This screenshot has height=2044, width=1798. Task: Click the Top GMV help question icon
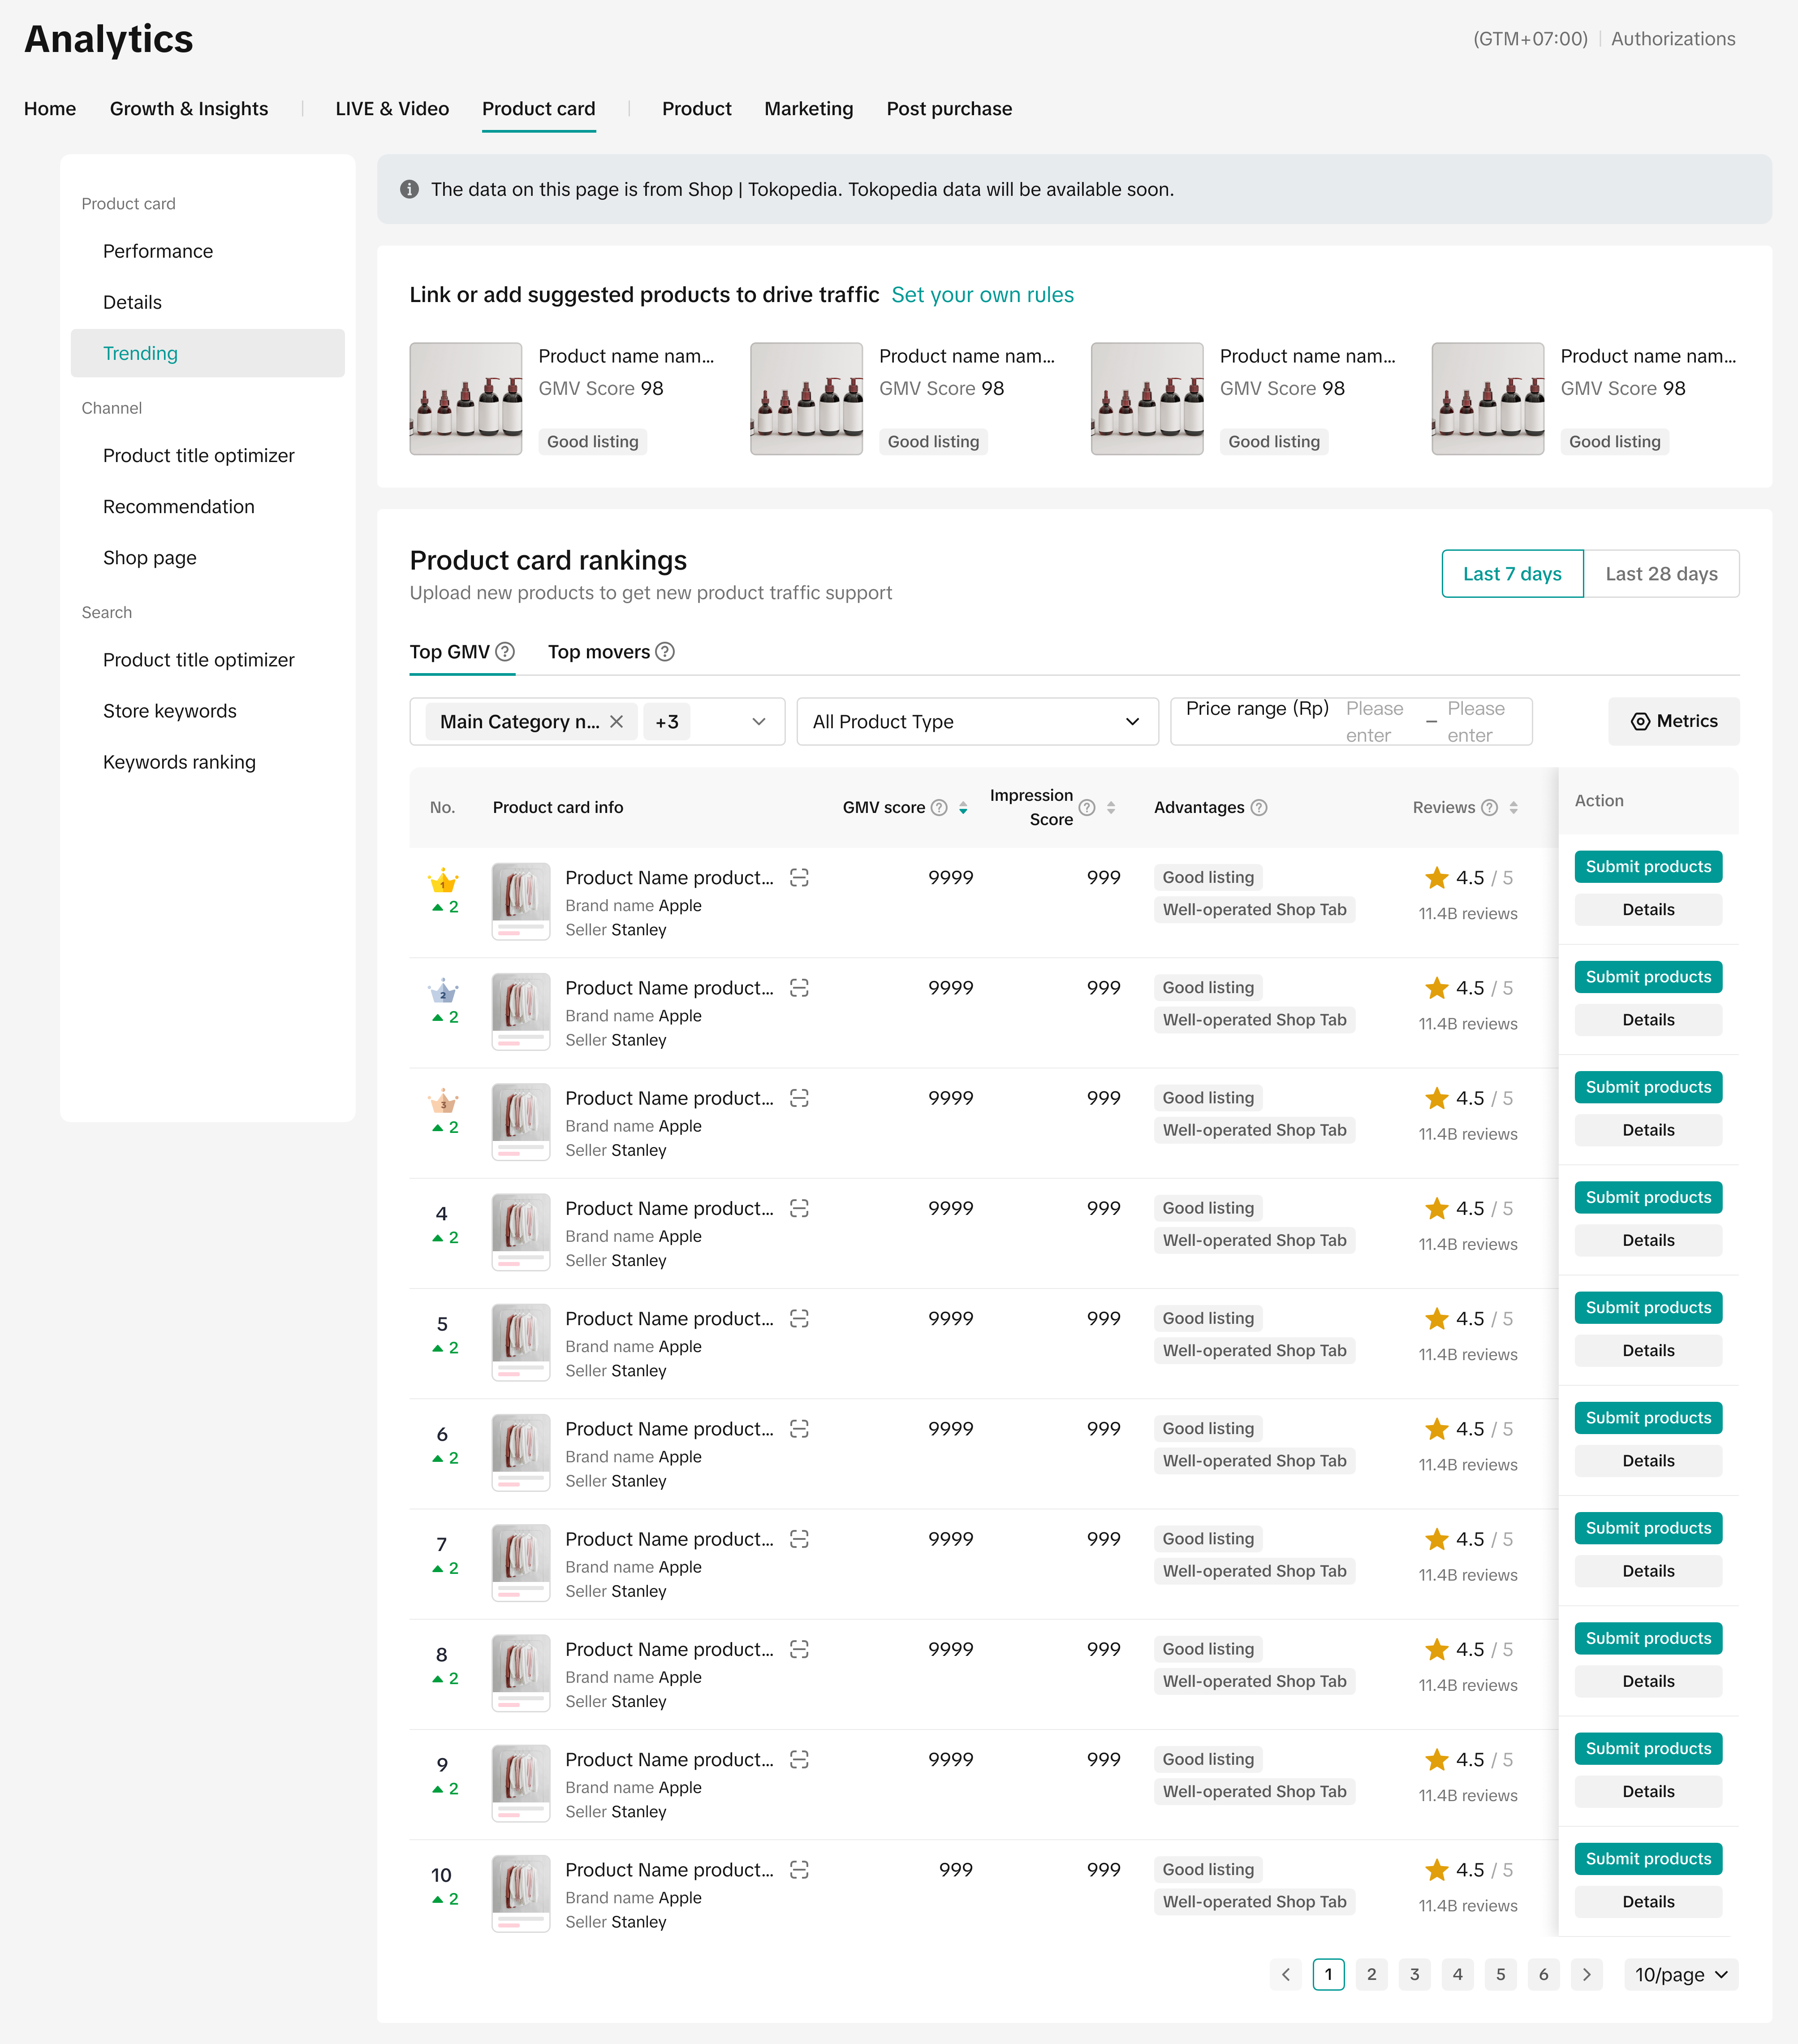(505, 652)
